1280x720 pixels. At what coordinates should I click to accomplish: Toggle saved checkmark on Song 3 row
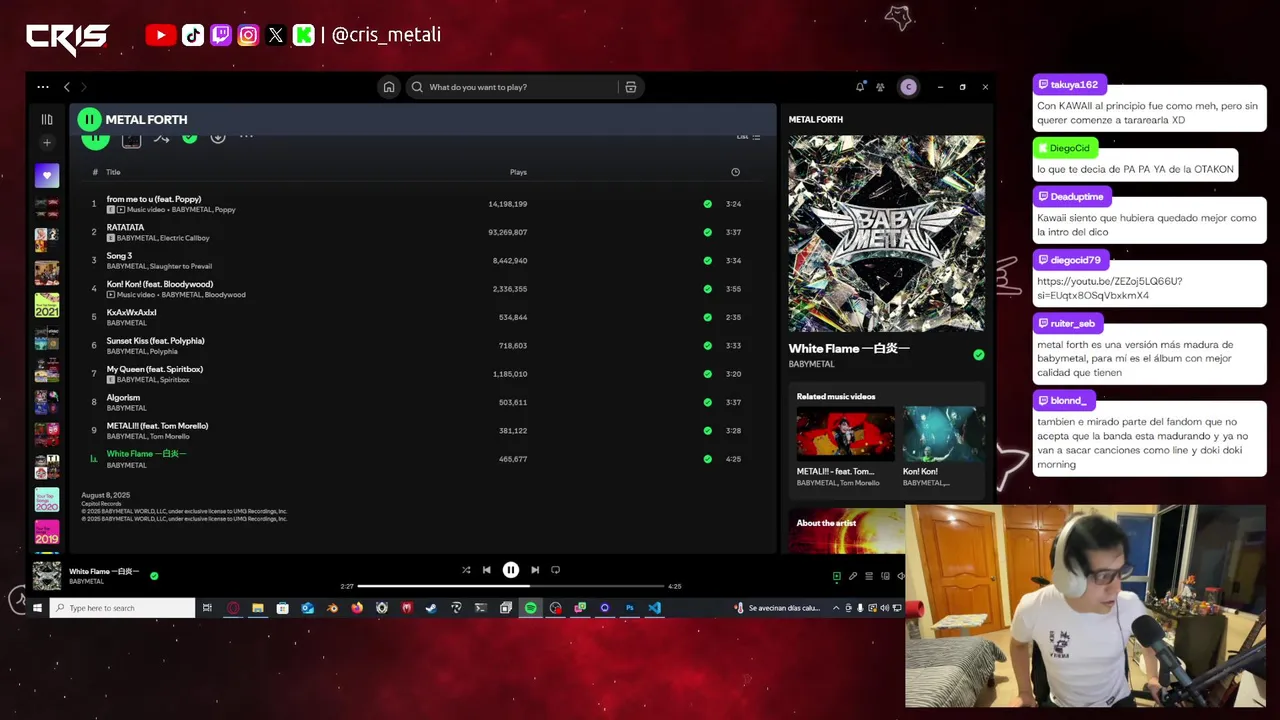(708, 261)
